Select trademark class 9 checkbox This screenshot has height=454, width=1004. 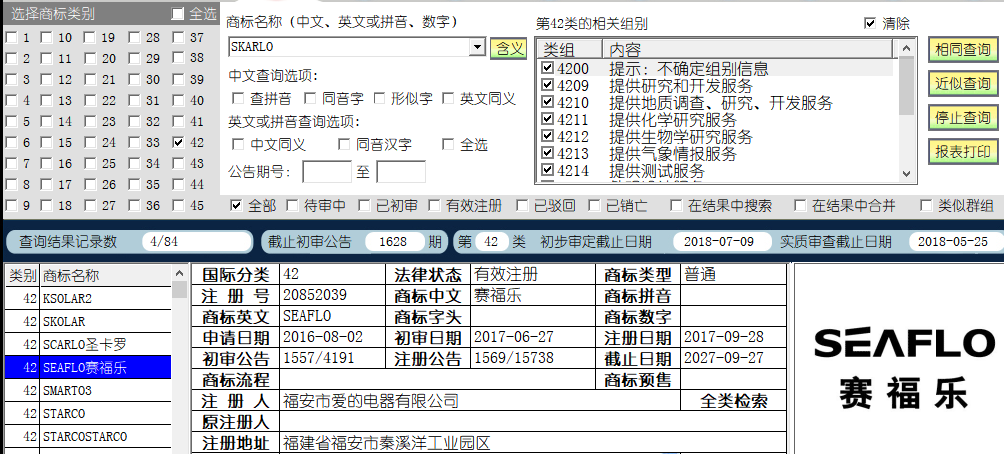[11, 206]
